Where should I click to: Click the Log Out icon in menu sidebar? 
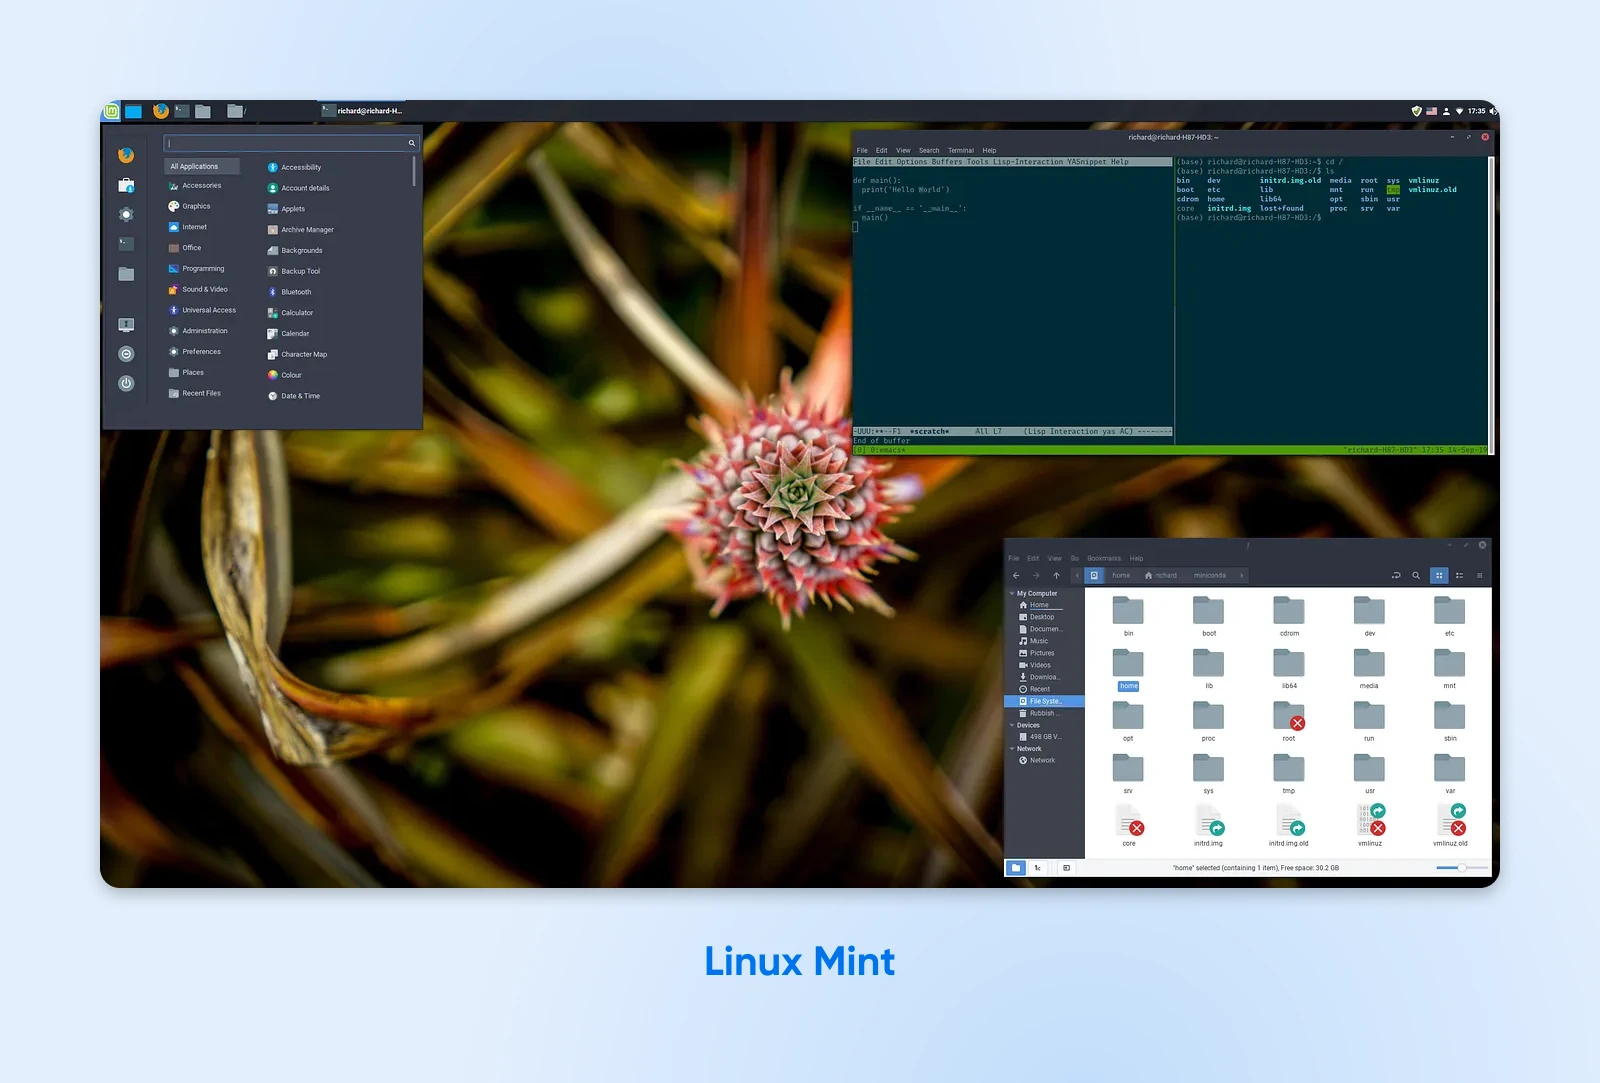126,354
